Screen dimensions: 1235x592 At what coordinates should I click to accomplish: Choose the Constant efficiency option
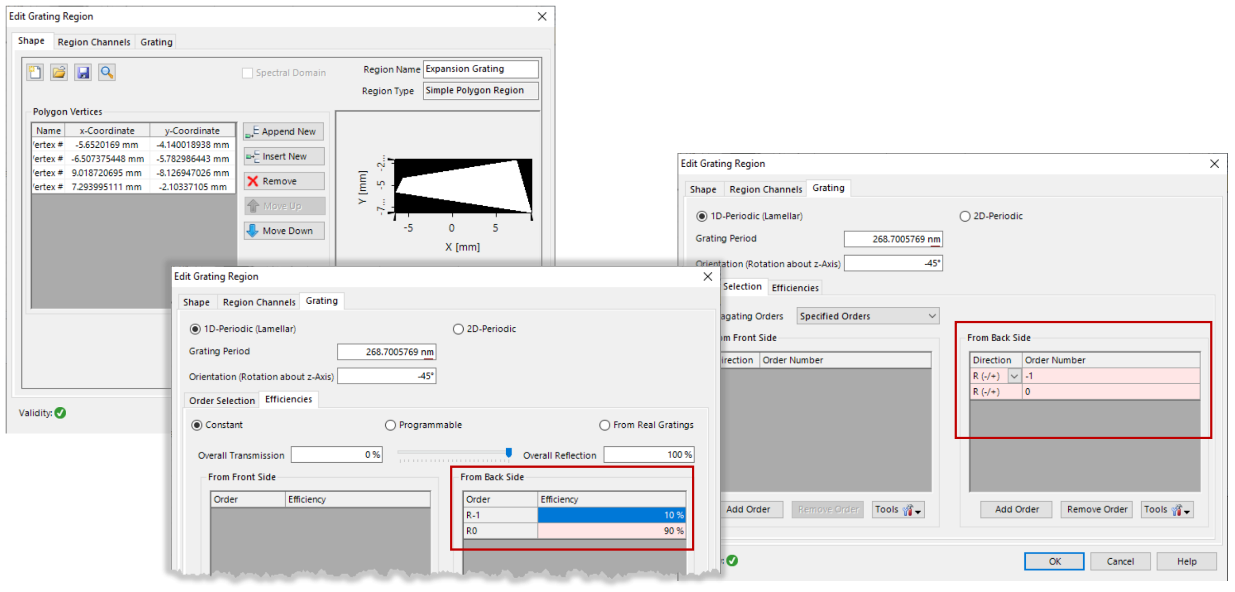coord(197,425)
